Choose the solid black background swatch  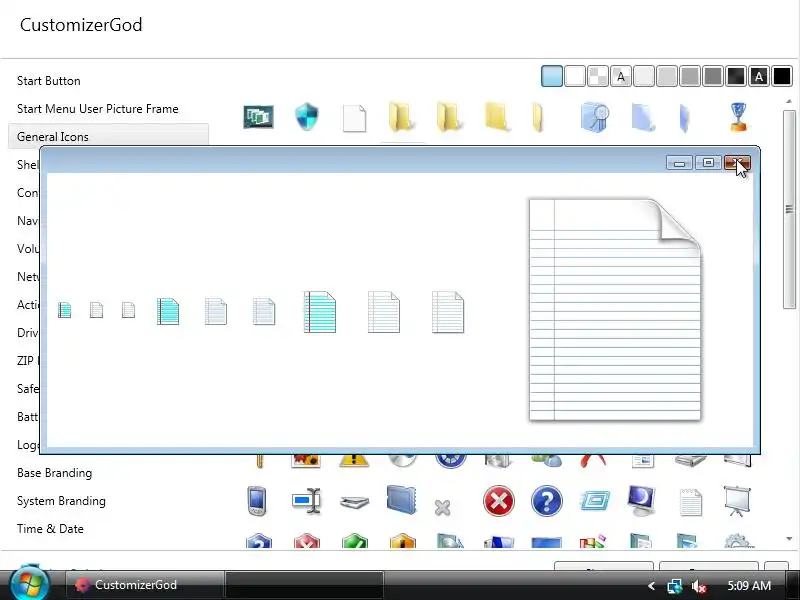click(x=782, y=77)
